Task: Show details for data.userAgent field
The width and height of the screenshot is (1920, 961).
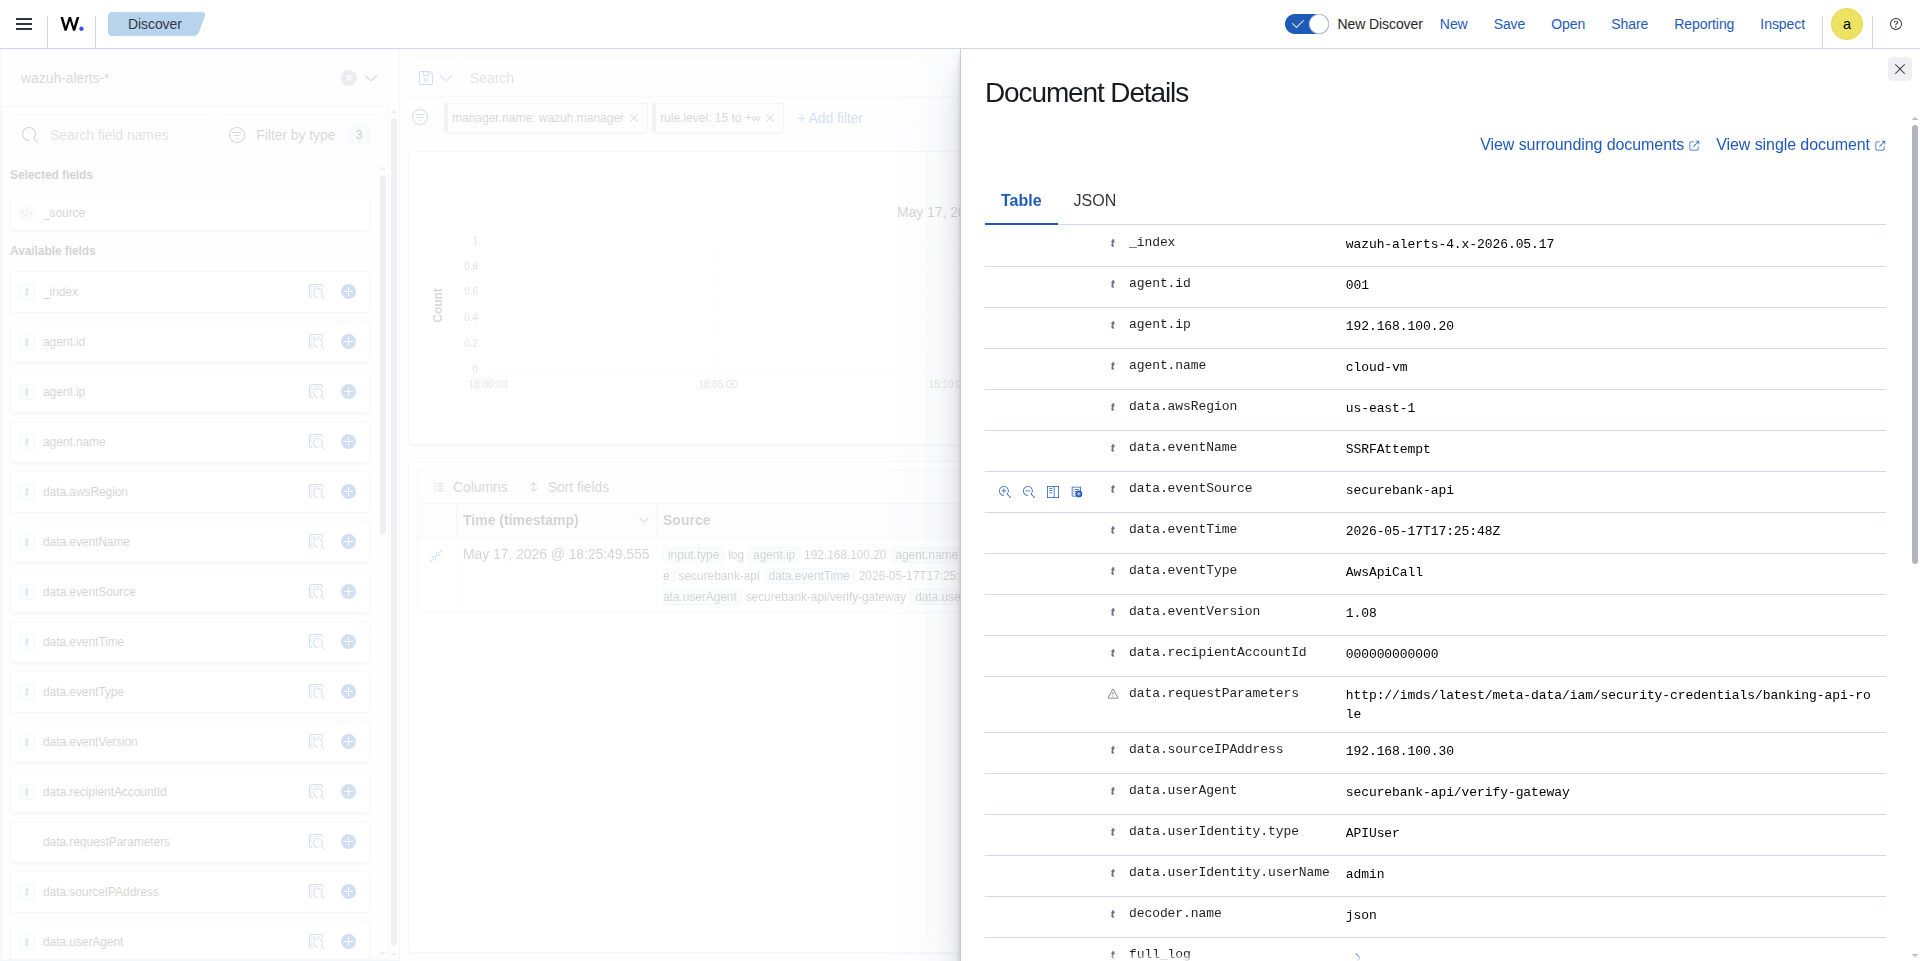Action: (x=316, y=942)
